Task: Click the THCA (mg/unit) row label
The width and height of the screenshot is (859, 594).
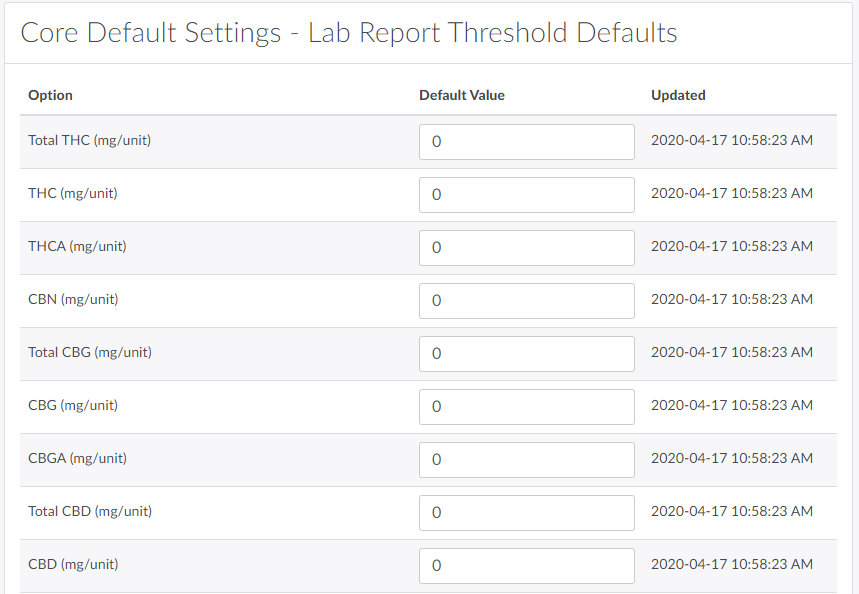Action: click(77, 247)
